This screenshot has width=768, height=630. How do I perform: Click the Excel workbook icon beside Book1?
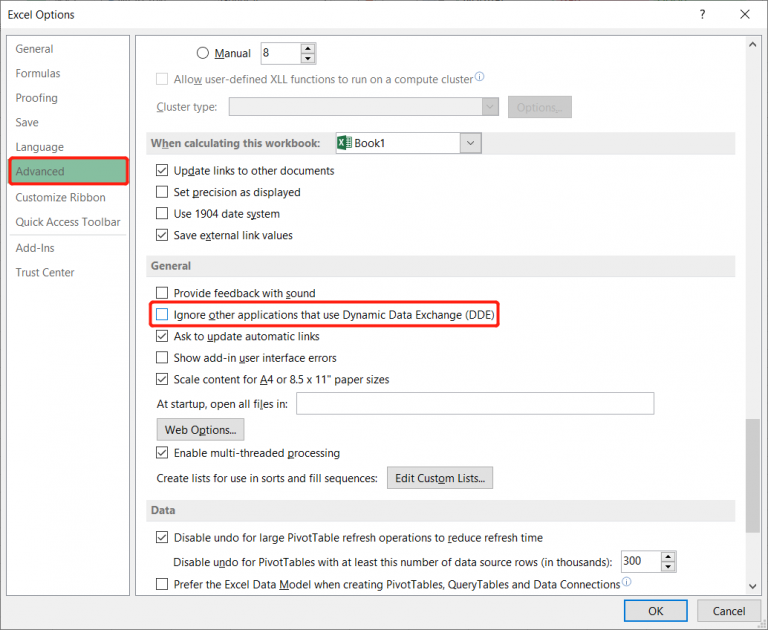[x=344, y=143]
